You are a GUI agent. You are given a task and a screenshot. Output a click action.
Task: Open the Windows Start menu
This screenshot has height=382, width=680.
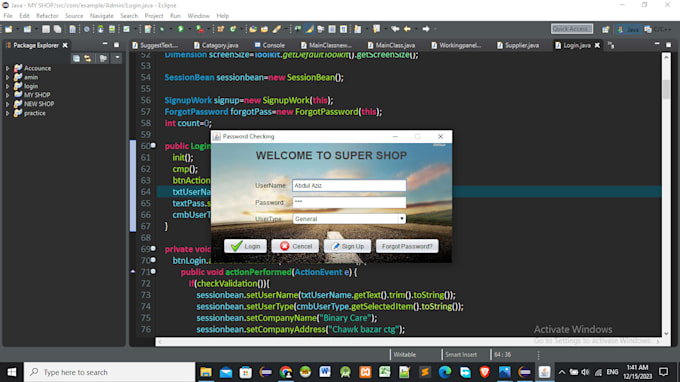[12, 372]
